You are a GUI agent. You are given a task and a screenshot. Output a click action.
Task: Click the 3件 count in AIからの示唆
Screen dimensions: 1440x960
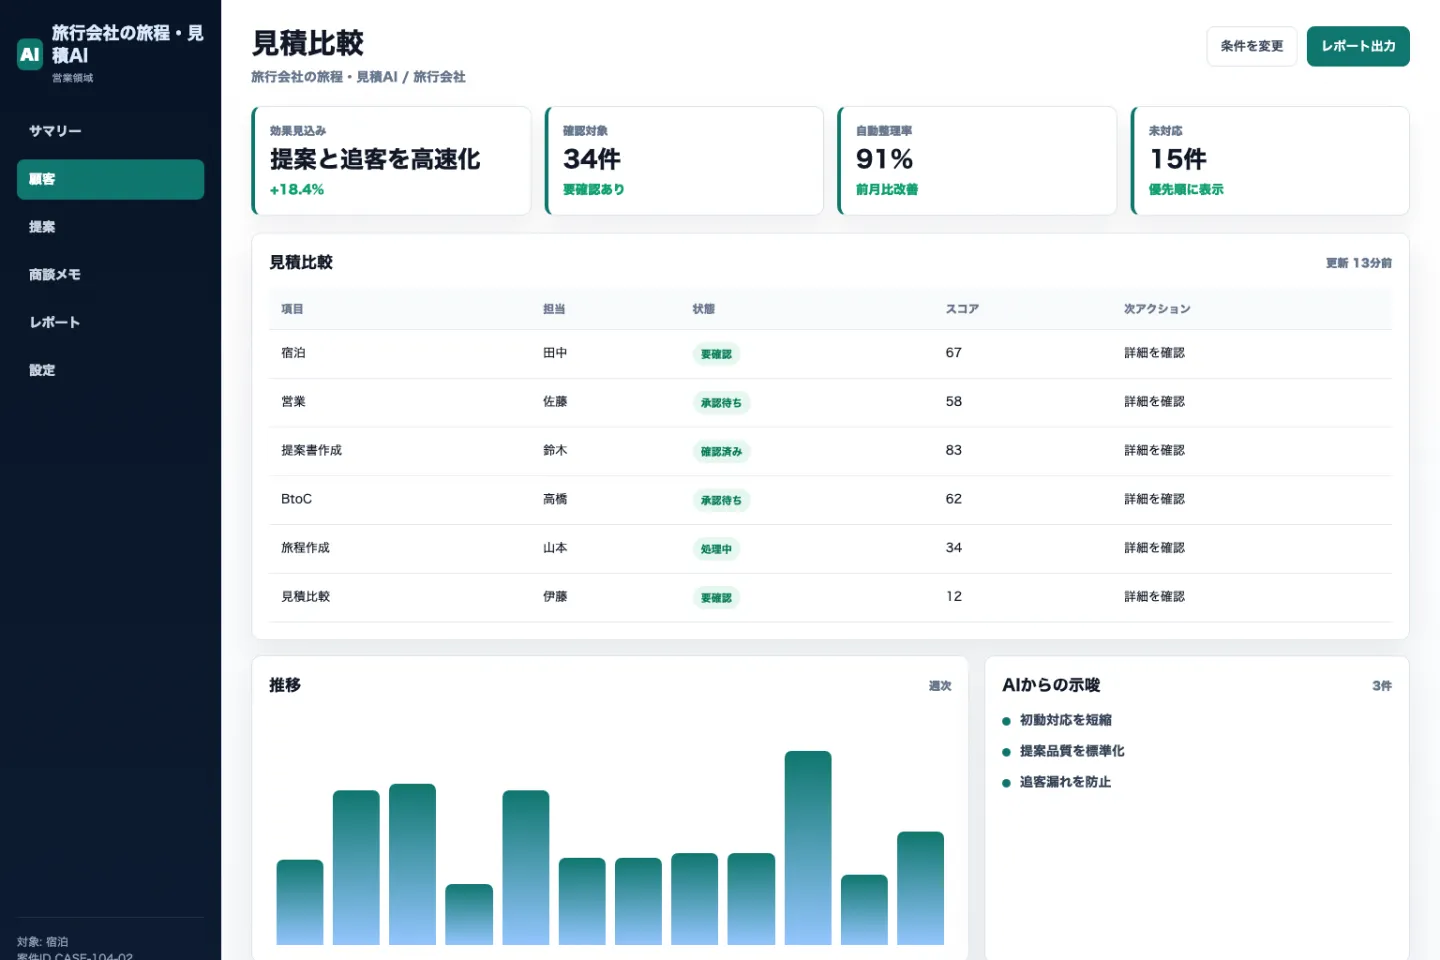click(1382, 686)
